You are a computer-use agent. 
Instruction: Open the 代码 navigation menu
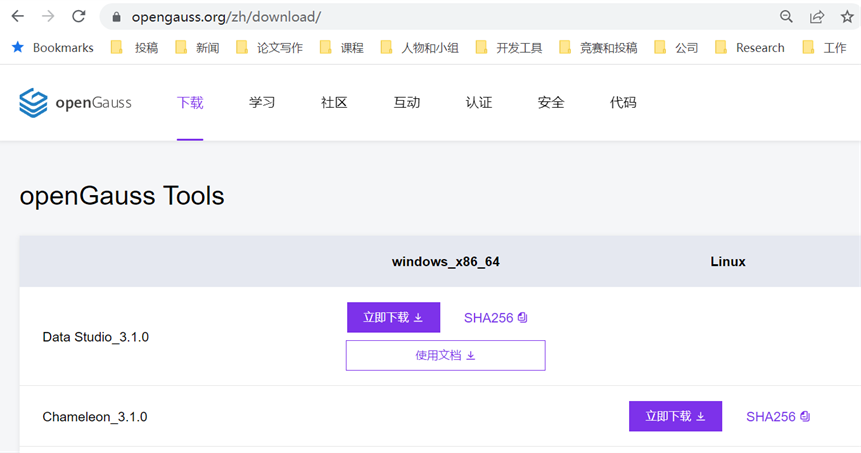tap(623, 103)
